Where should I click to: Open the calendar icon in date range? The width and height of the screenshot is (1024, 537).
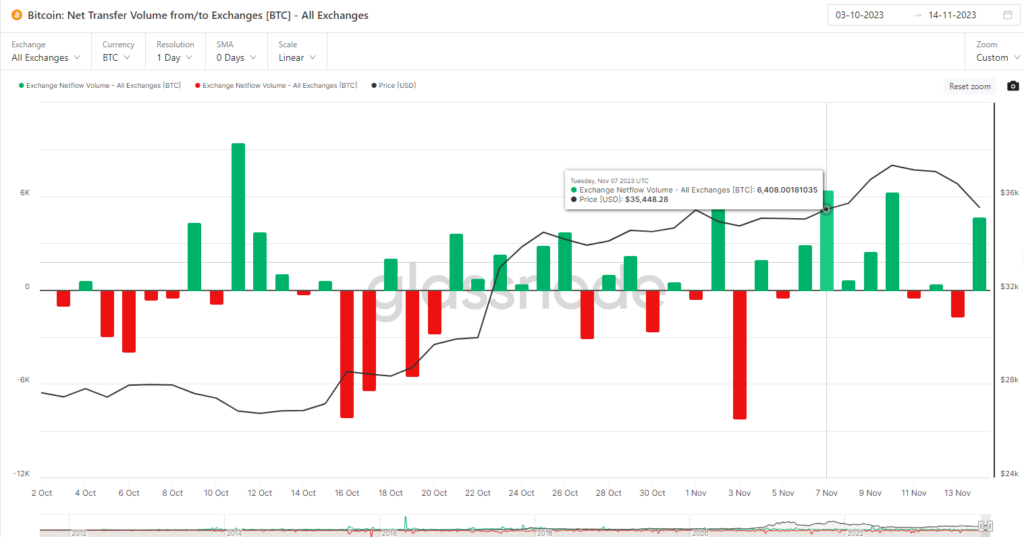click(1008, 15)
